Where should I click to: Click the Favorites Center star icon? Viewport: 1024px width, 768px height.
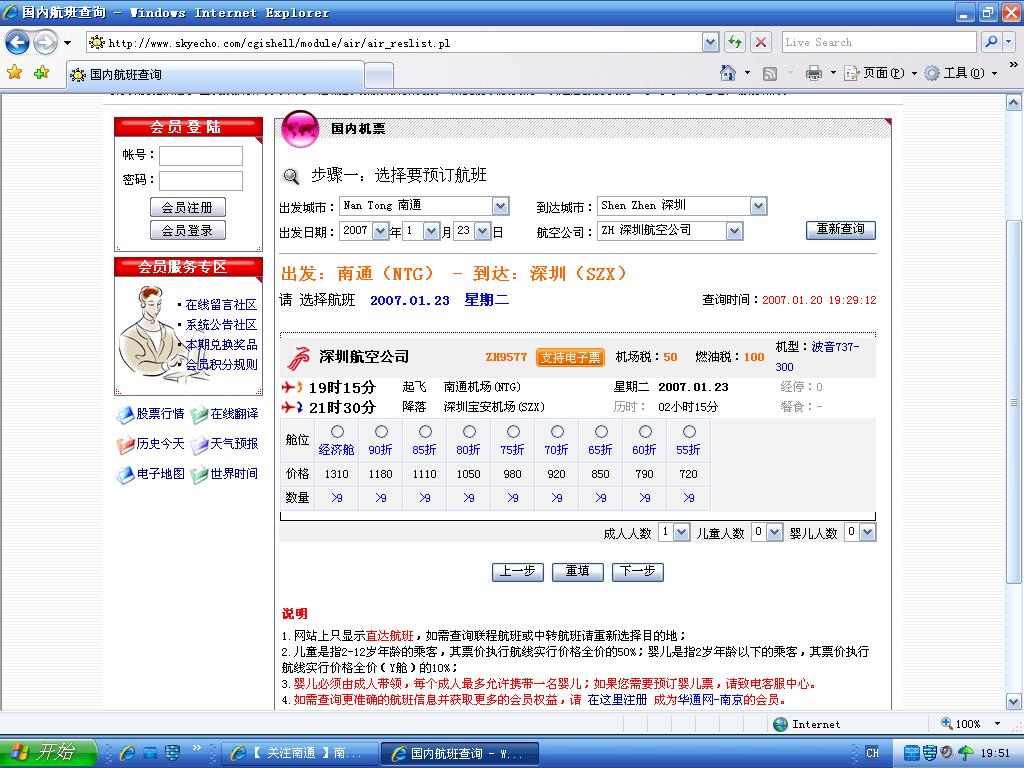pos(14,73)
